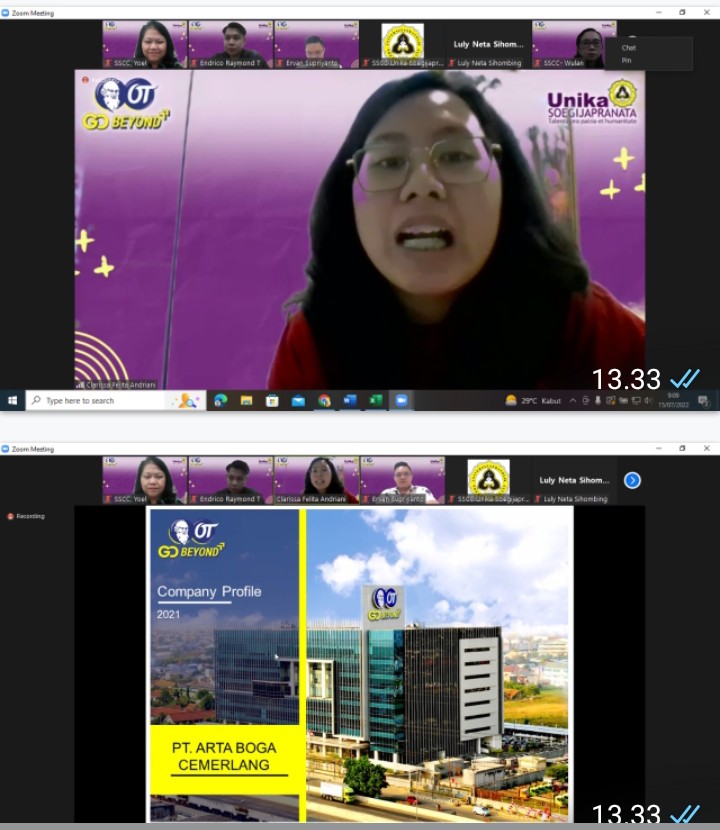Click Endrico Raymond T thumbnail in the speaker-view window
This screenshot has height=830, width=720.
point(230,44)
